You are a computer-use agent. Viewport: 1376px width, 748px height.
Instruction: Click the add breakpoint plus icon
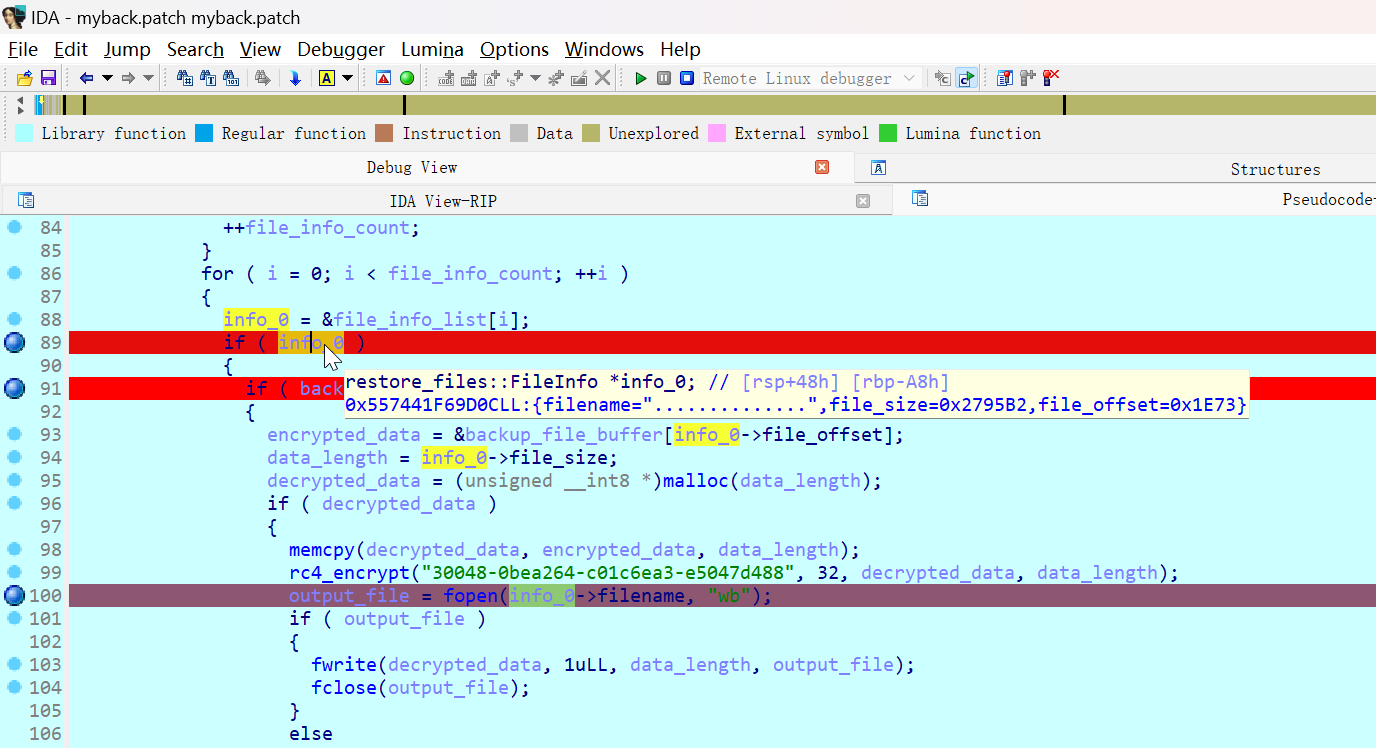point(1028,78)
